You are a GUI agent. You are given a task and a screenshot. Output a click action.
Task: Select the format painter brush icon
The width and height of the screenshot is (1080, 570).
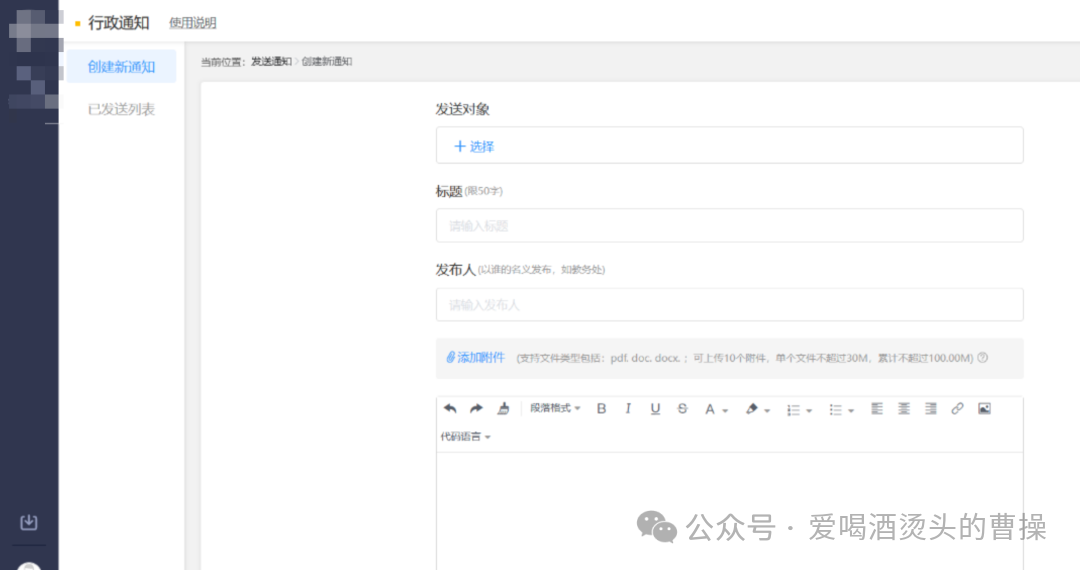coord(503,408)
